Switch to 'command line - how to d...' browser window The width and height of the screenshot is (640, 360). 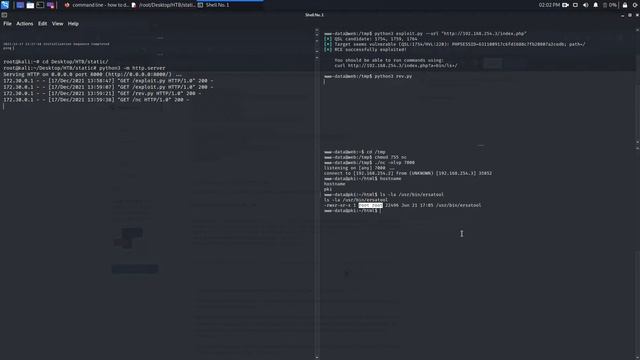96,5
